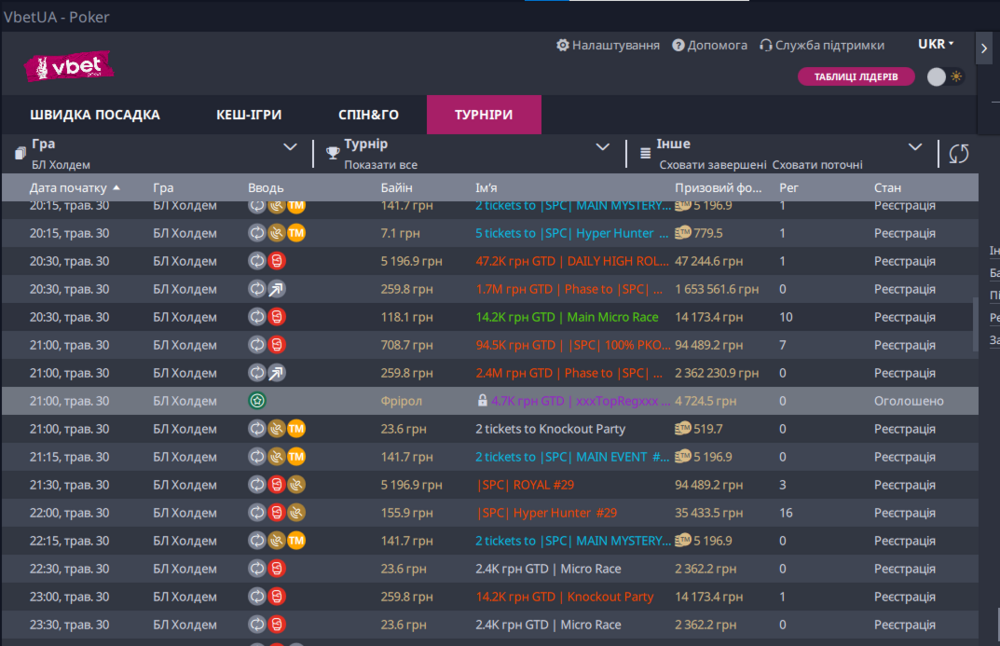This screenshot has width=1000, height=646.
Task: Open Служба підтримки link
Action: [x=829, y=45]
